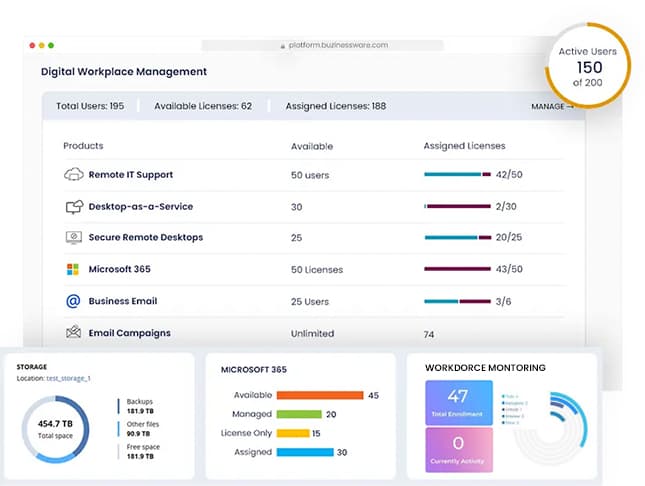Click the platform.buzinessware.com address bar

point(340,45)
